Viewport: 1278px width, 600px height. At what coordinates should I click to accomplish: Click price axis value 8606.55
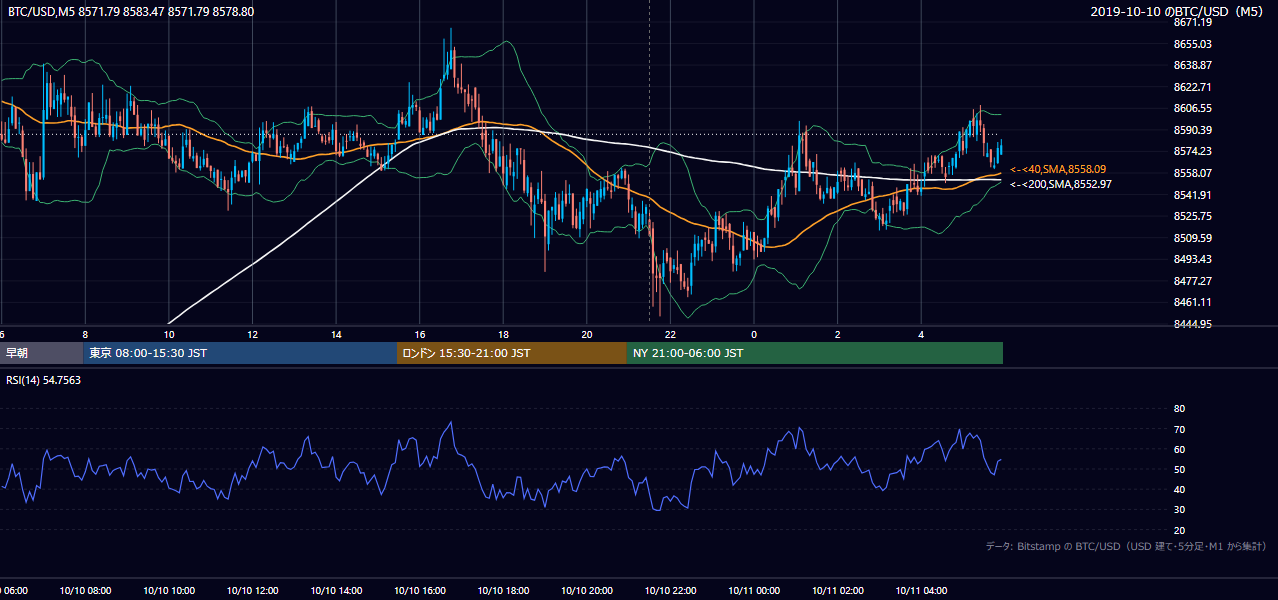1192,108
